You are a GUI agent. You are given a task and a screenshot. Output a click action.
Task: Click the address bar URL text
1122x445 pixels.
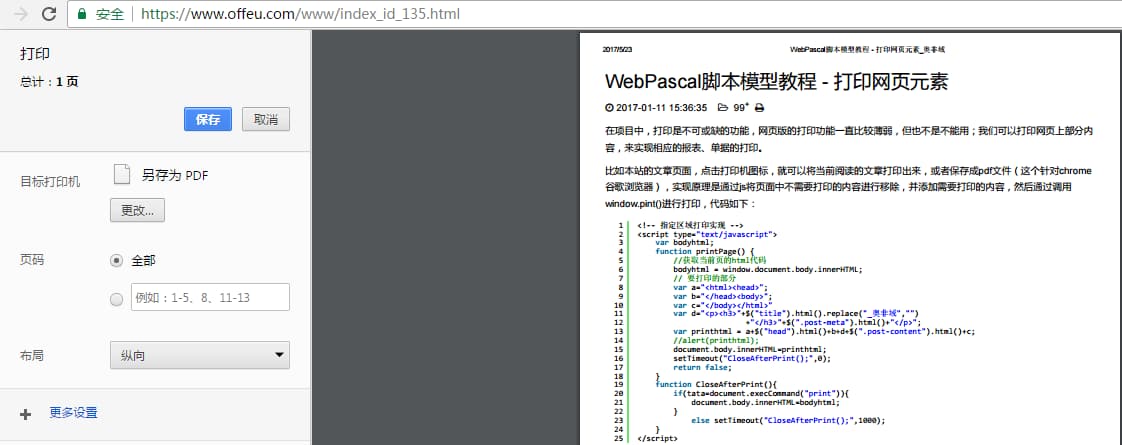point(301,14)
